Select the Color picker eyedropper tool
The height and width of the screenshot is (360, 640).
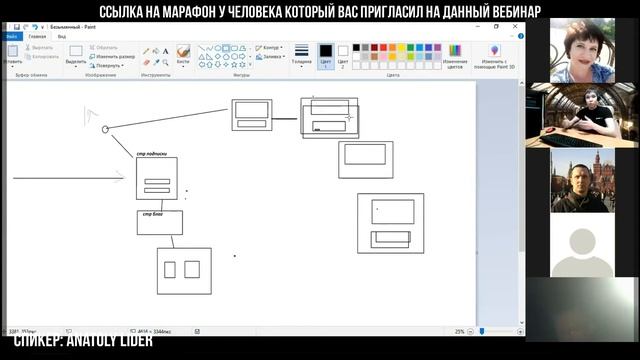pos(156,62)
